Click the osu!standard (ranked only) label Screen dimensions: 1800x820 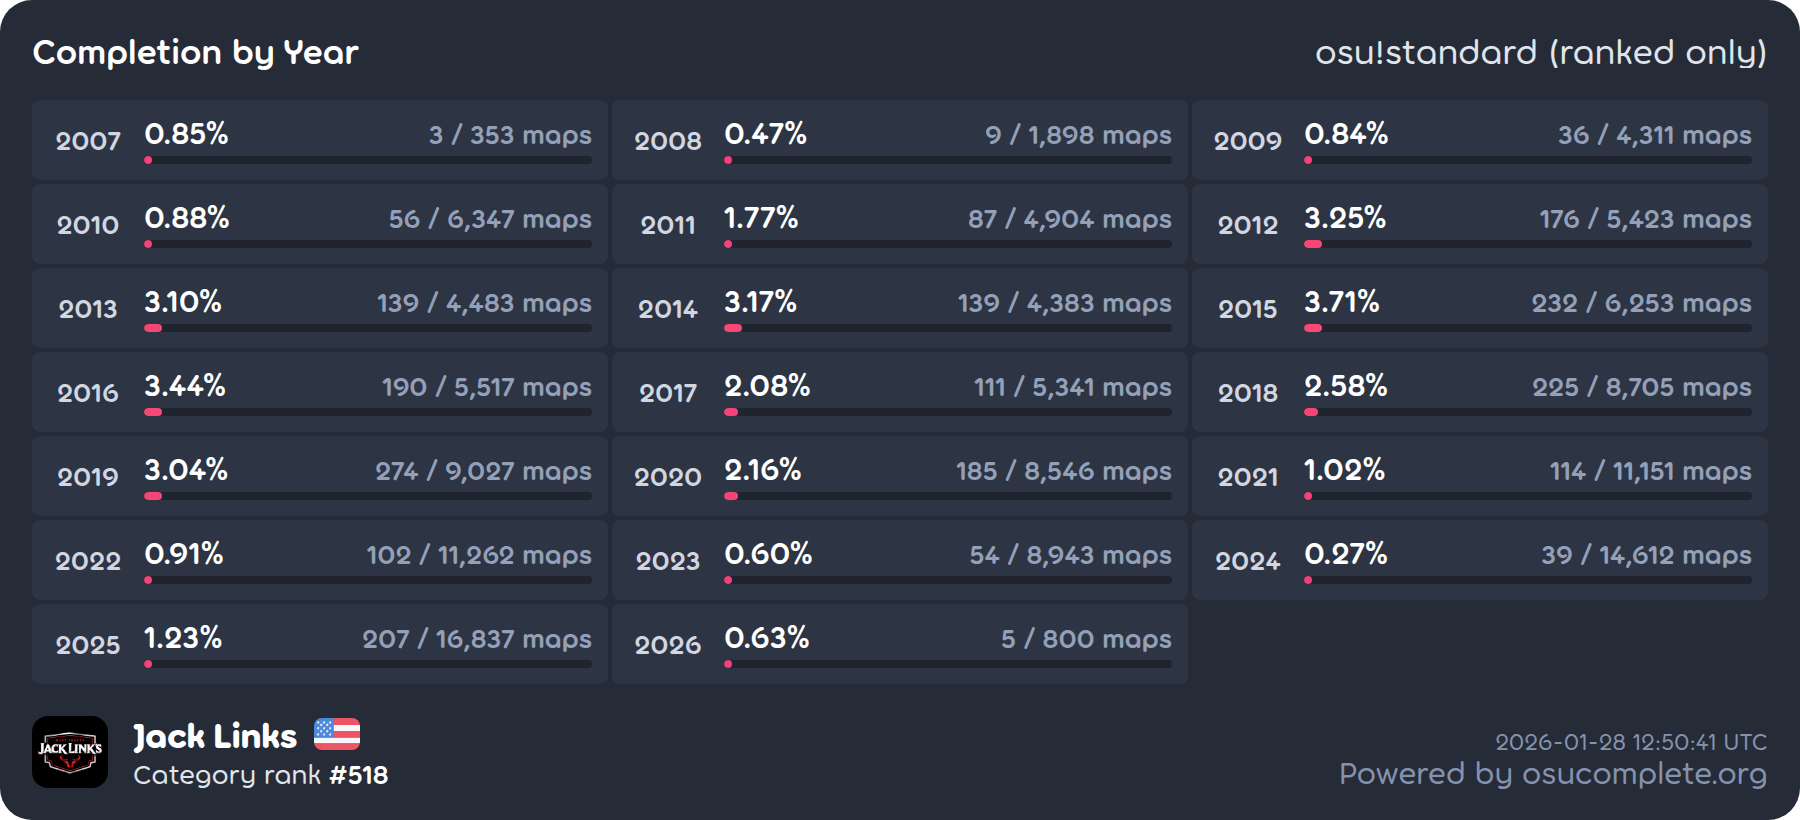tap(1540, 52)
